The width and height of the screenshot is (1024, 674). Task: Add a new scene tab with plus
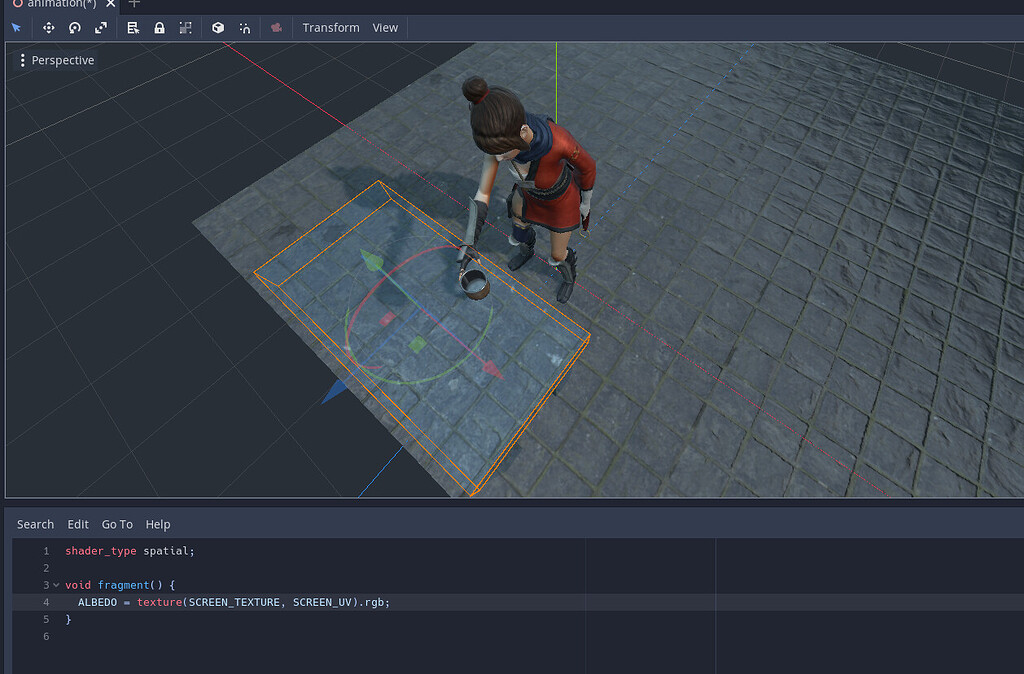(134, 4)
